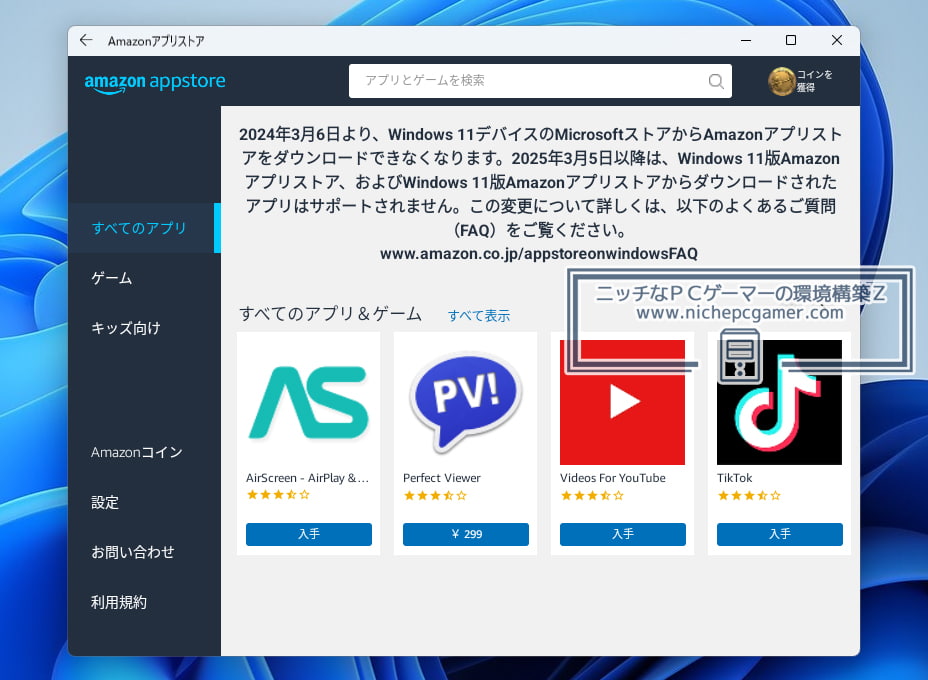Close the Amazonアプリストア window
Screen dimensions: 928x680
pyautogui.click(x=836, y=40)
